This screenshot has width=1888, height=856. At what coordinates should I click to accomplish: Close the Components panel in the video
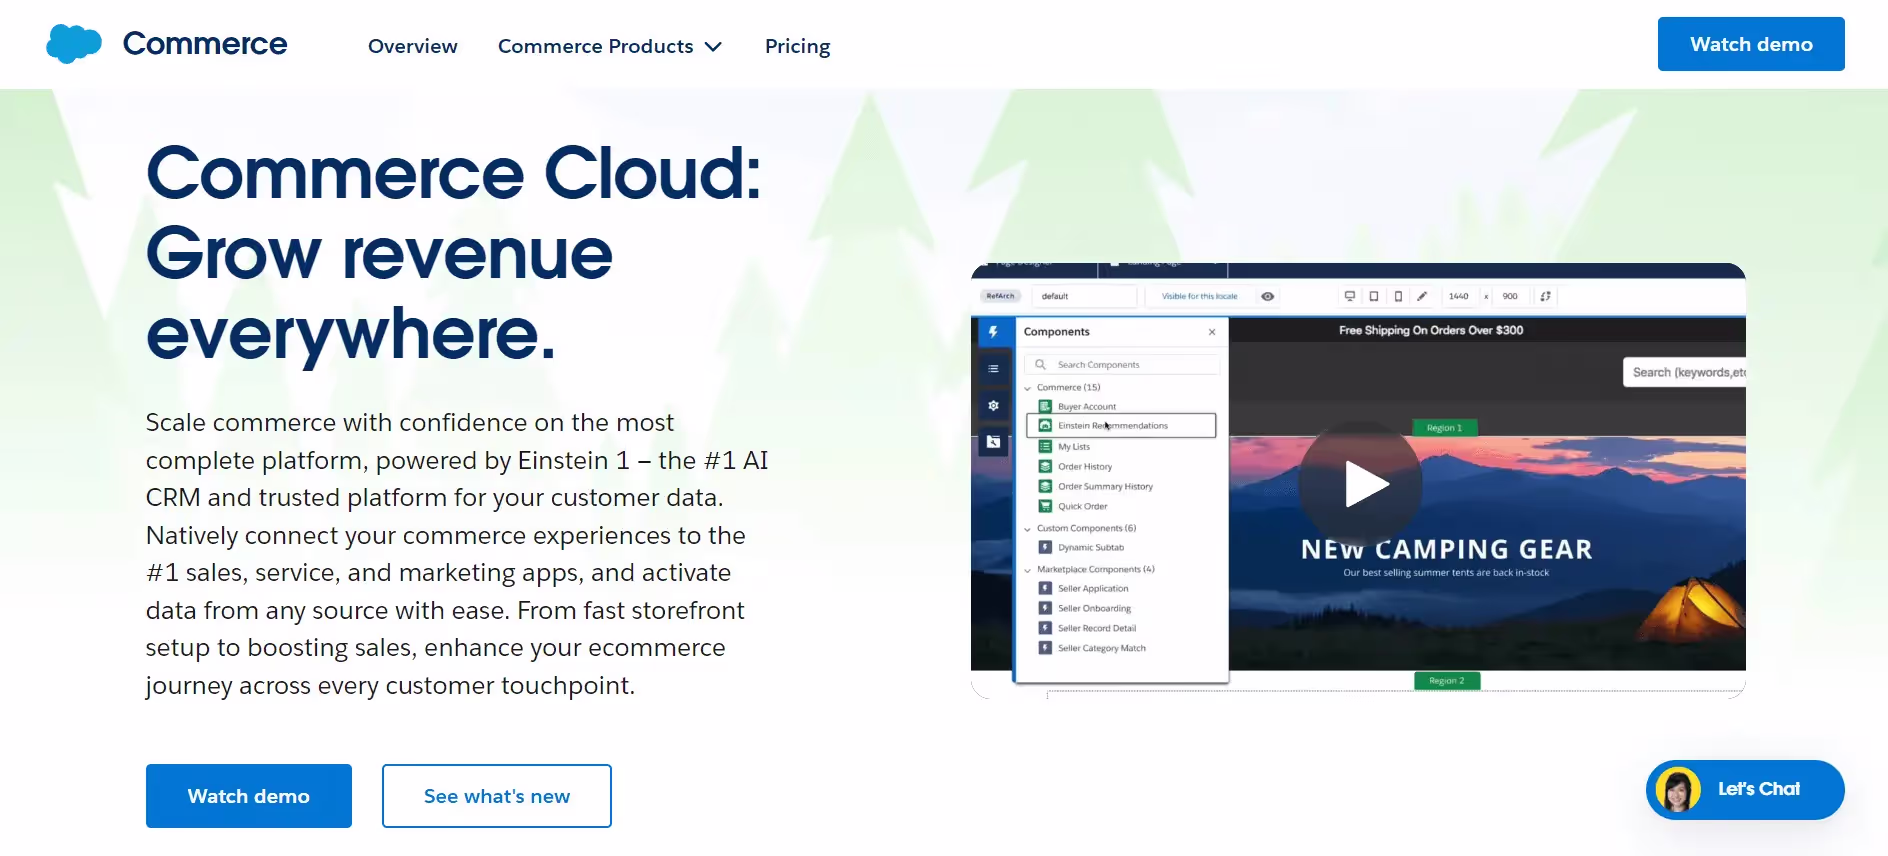click(1212, 332)
